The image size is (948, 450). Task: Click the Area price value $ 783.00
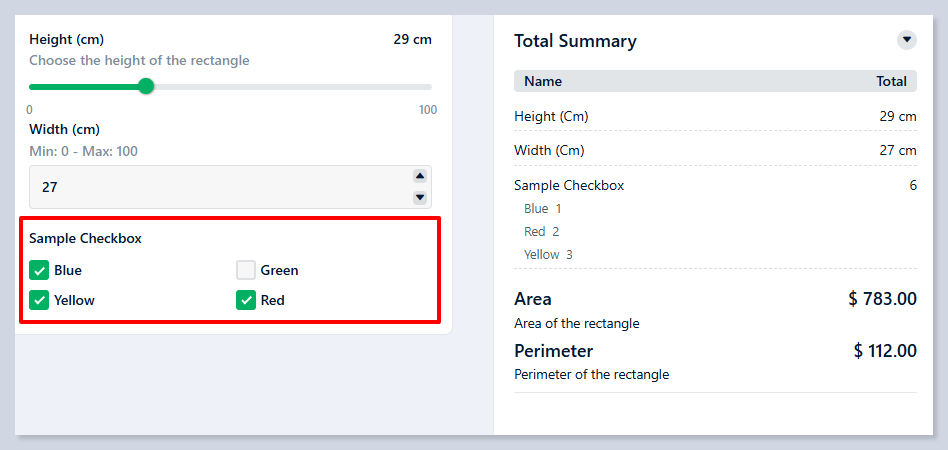882,298
